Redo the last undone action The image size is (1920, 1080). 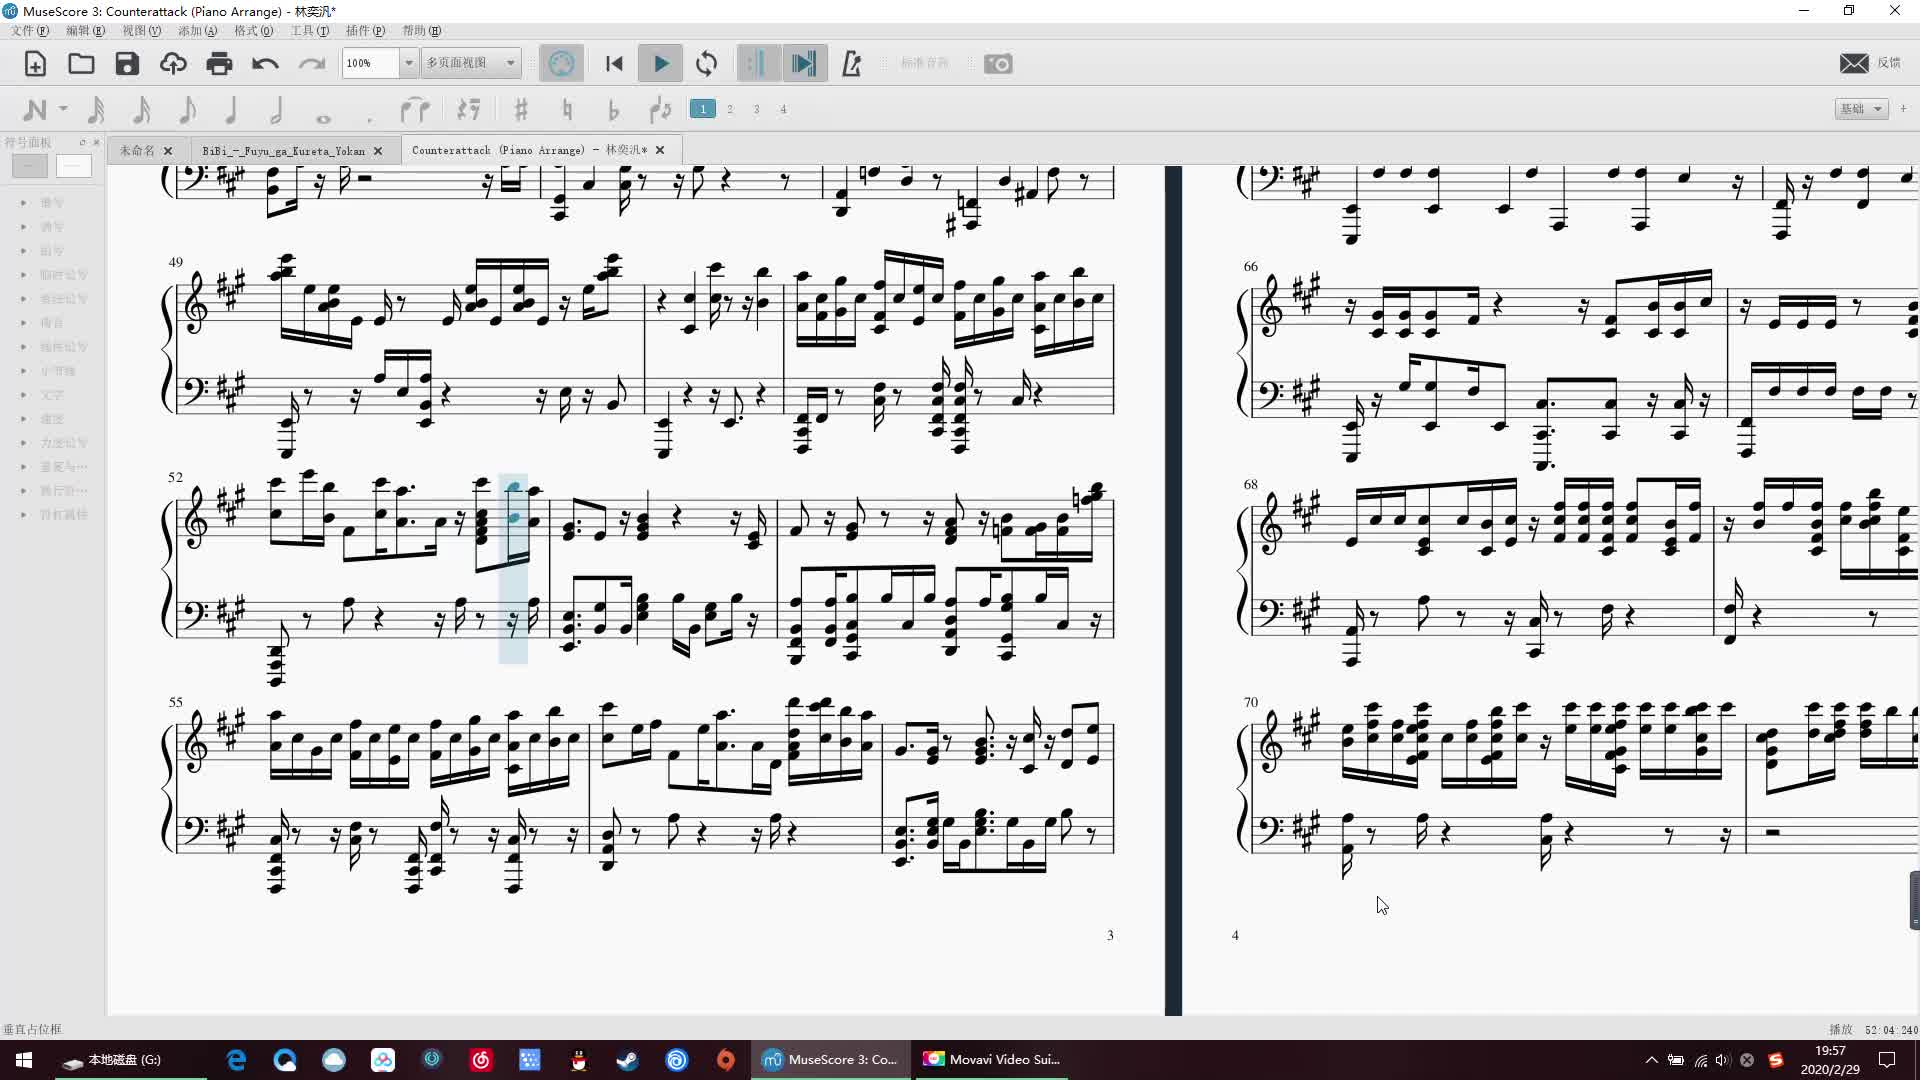(311, 64)
